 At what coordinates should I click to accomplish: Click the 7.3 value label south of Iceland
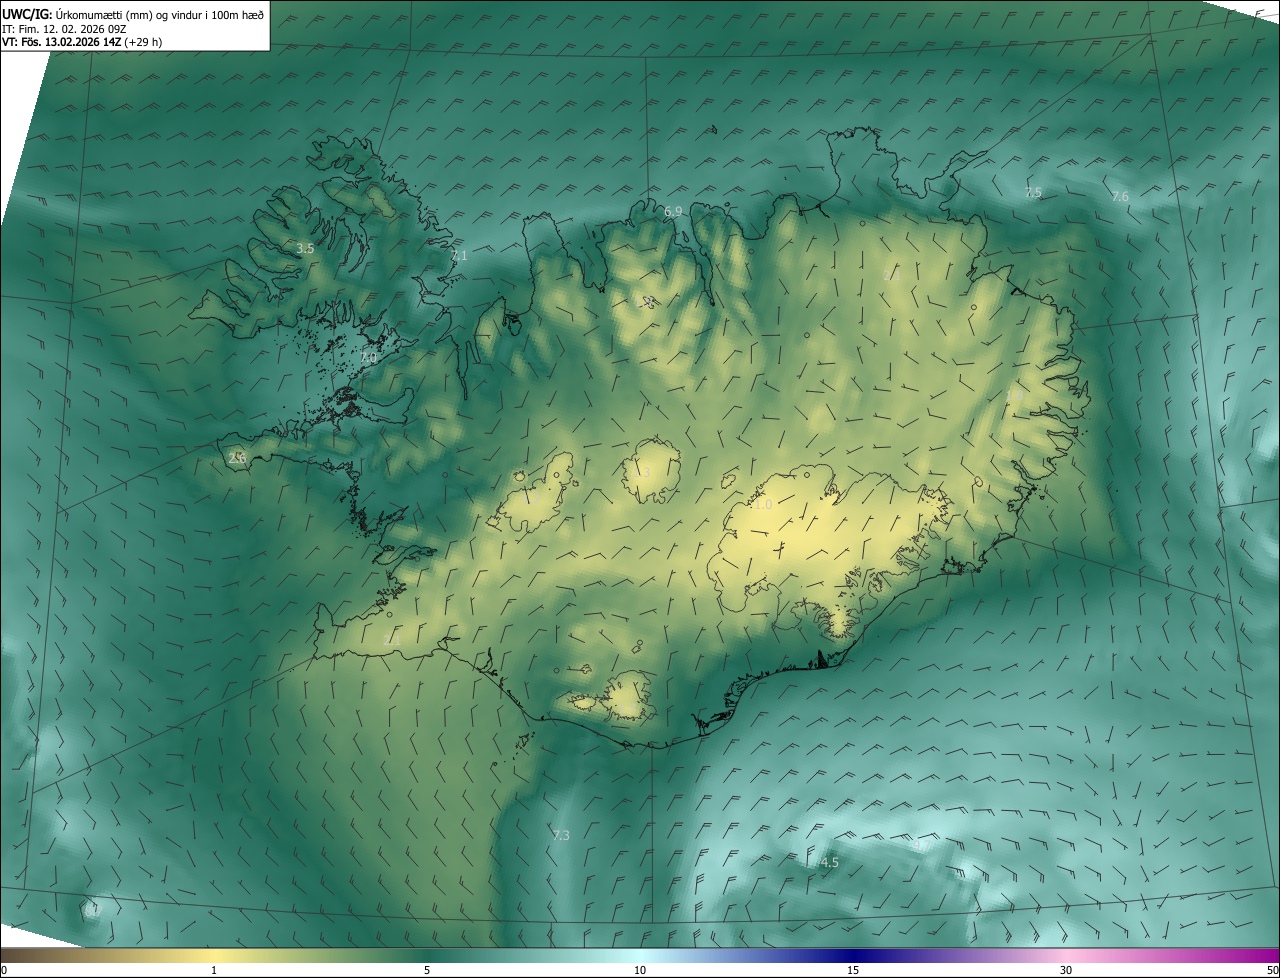(560, 835)
